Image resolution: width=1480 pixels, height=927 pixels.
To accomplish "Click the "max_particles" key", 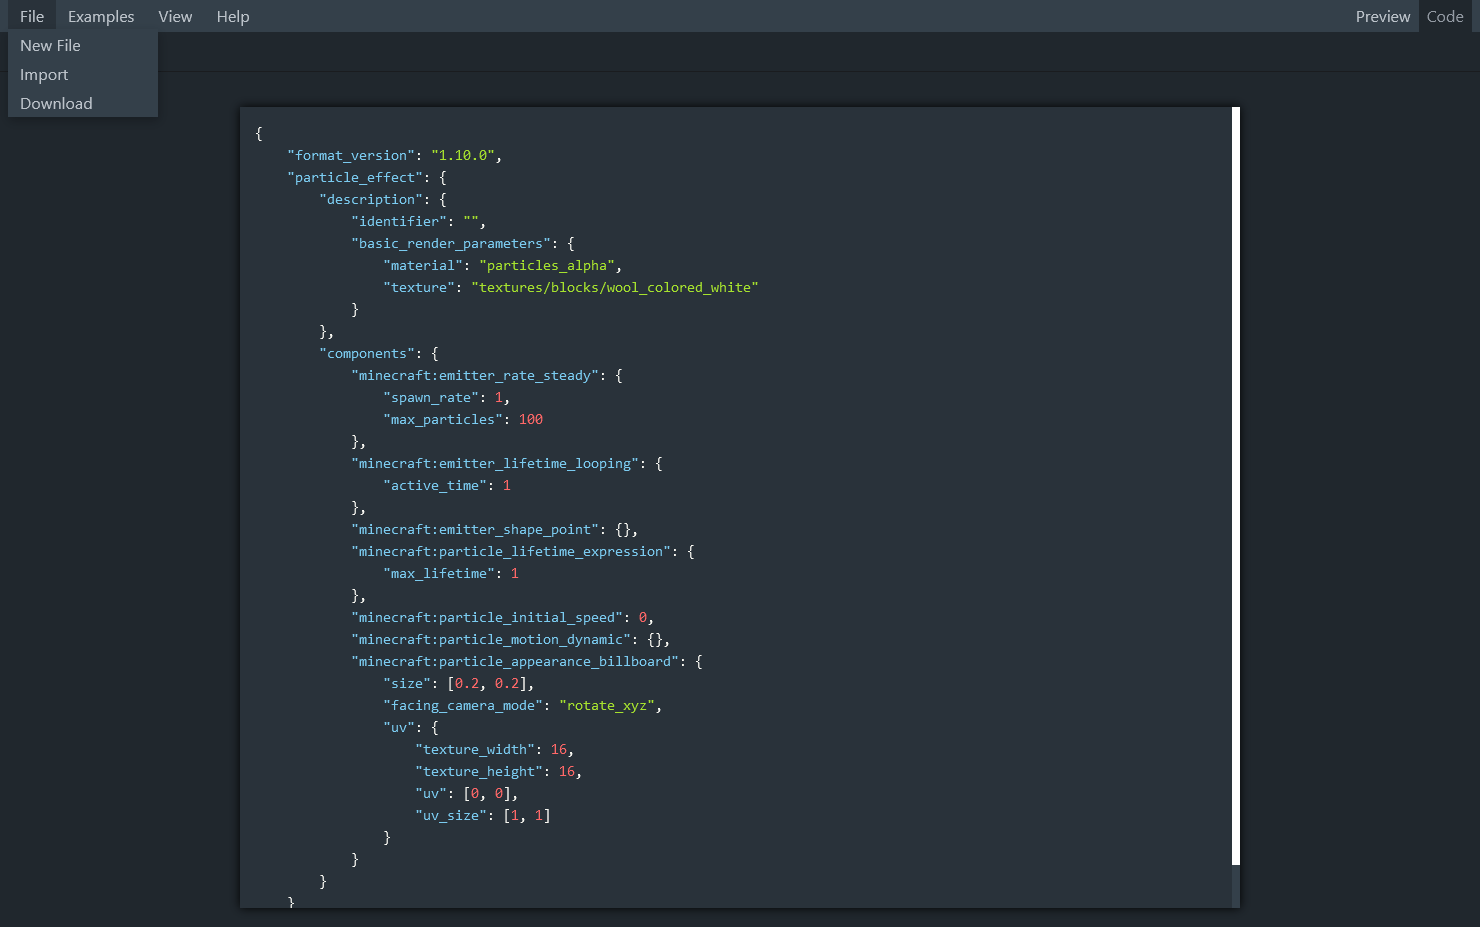I will [443, 419].
